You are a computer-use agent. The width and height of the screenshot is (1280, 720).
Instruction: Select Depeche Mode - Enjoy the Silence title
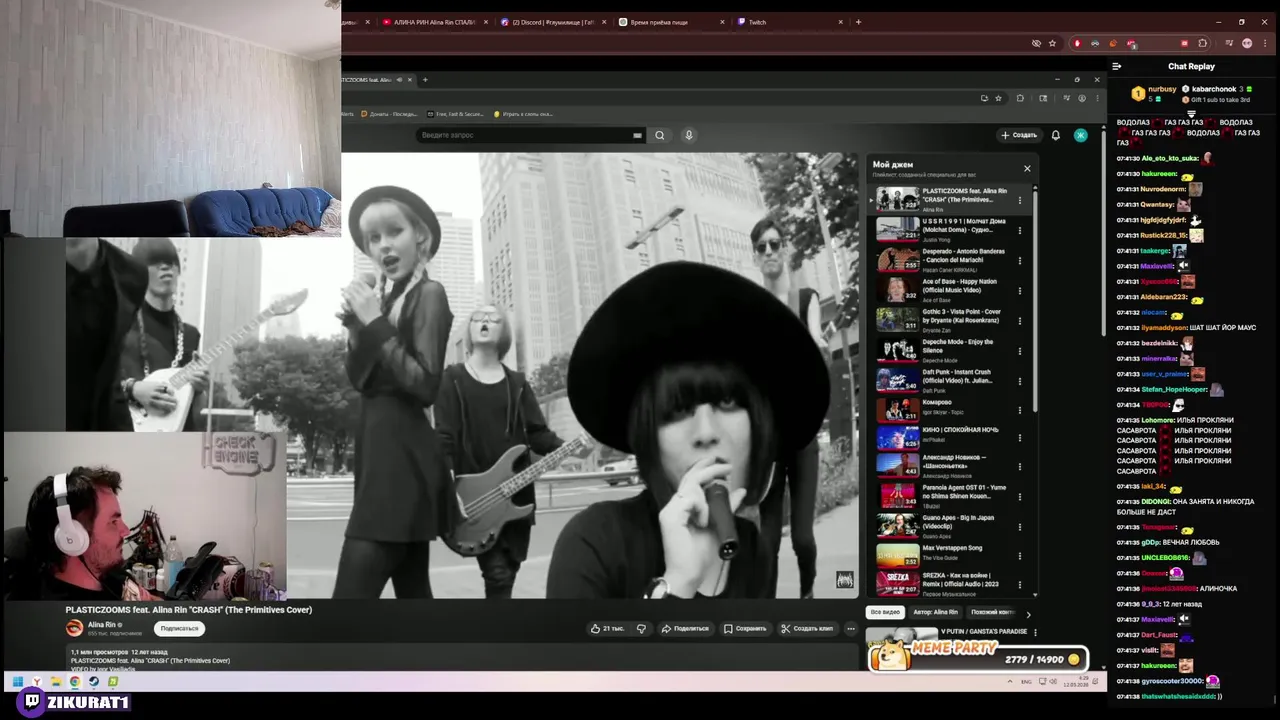pos(958,345)
